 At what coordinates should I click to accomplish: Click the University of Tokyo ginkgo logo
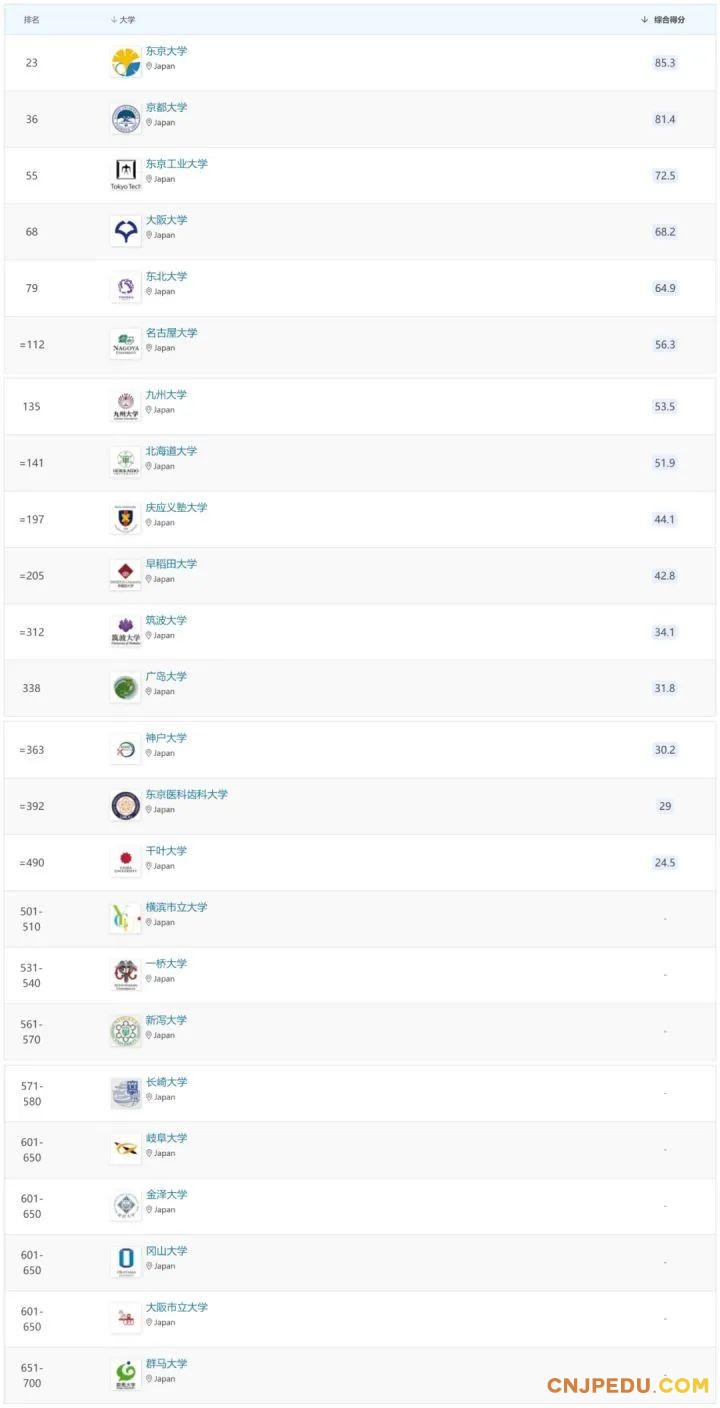(126, 63)
